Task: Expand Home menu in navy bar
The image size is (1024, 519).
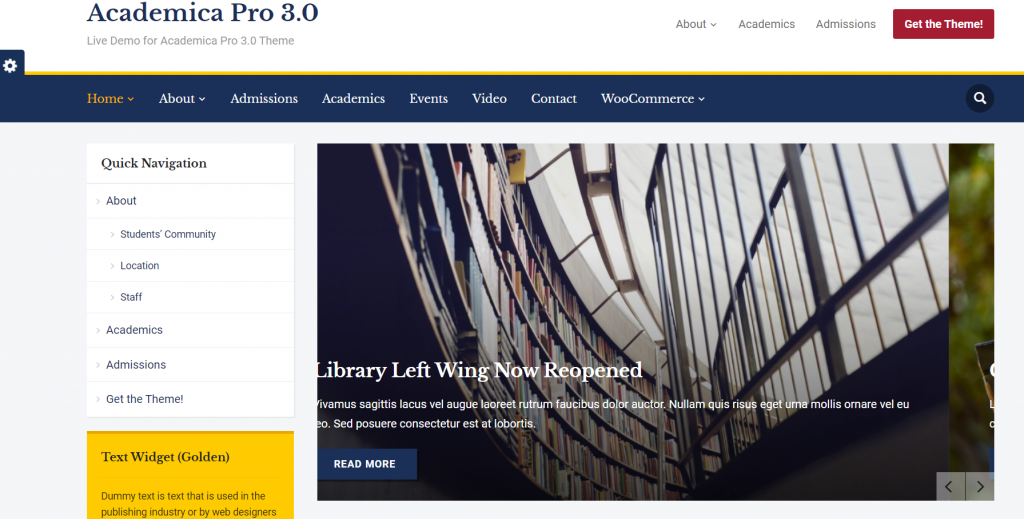Action: click(110, 98)
